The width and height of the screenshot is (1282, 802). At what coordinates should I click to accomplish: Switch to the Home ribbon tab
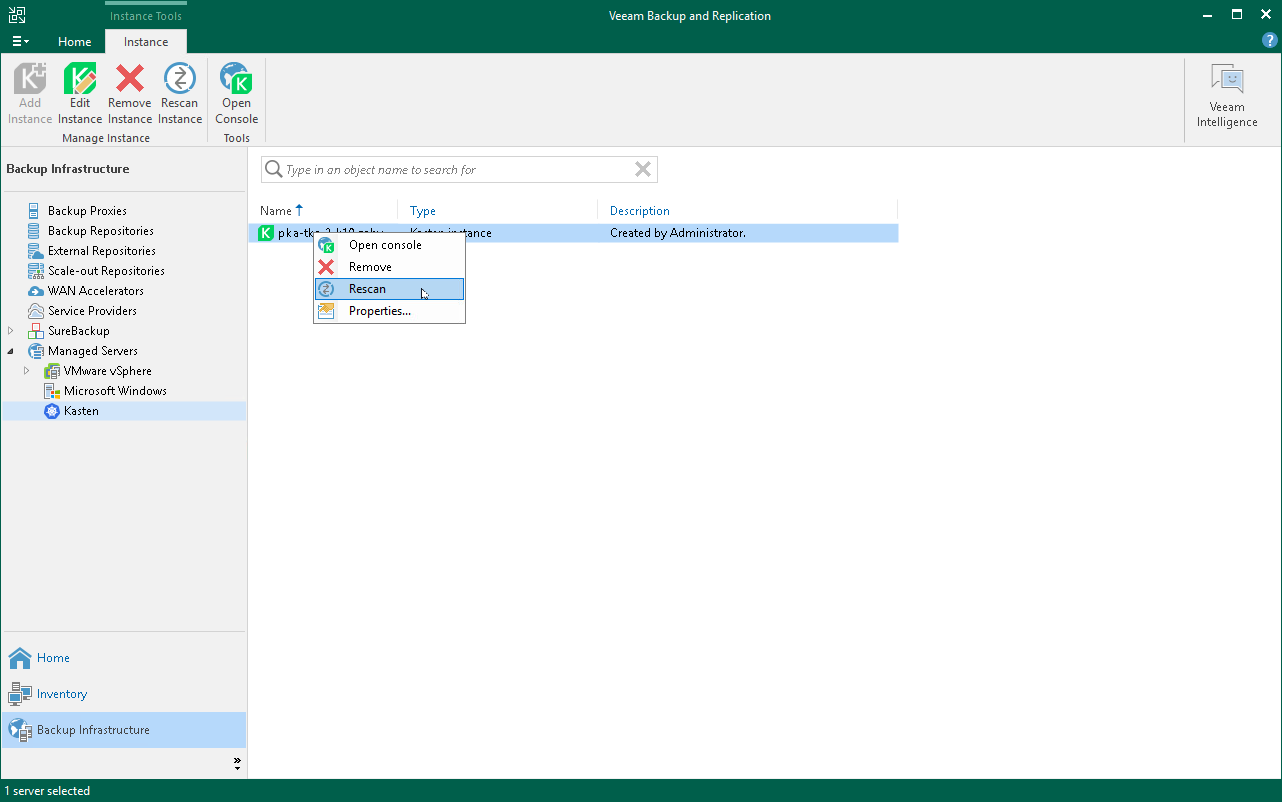click(75, 42)
